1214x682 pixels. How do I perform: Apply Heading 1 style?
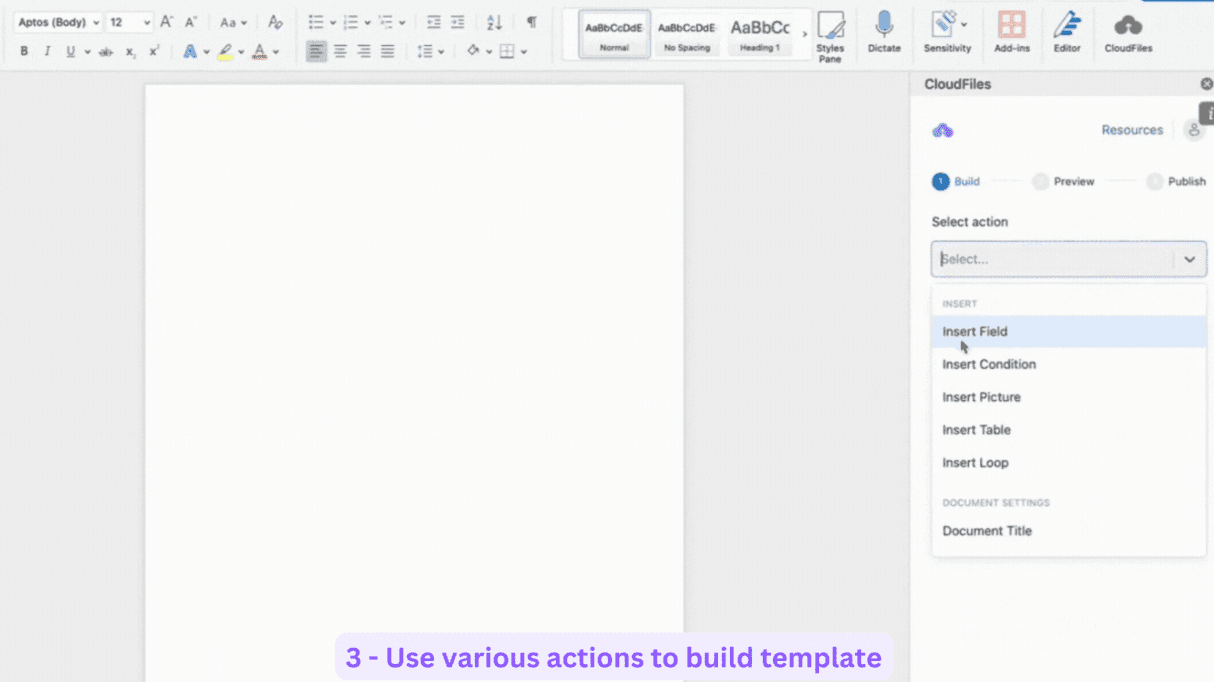tap(760, 34)
